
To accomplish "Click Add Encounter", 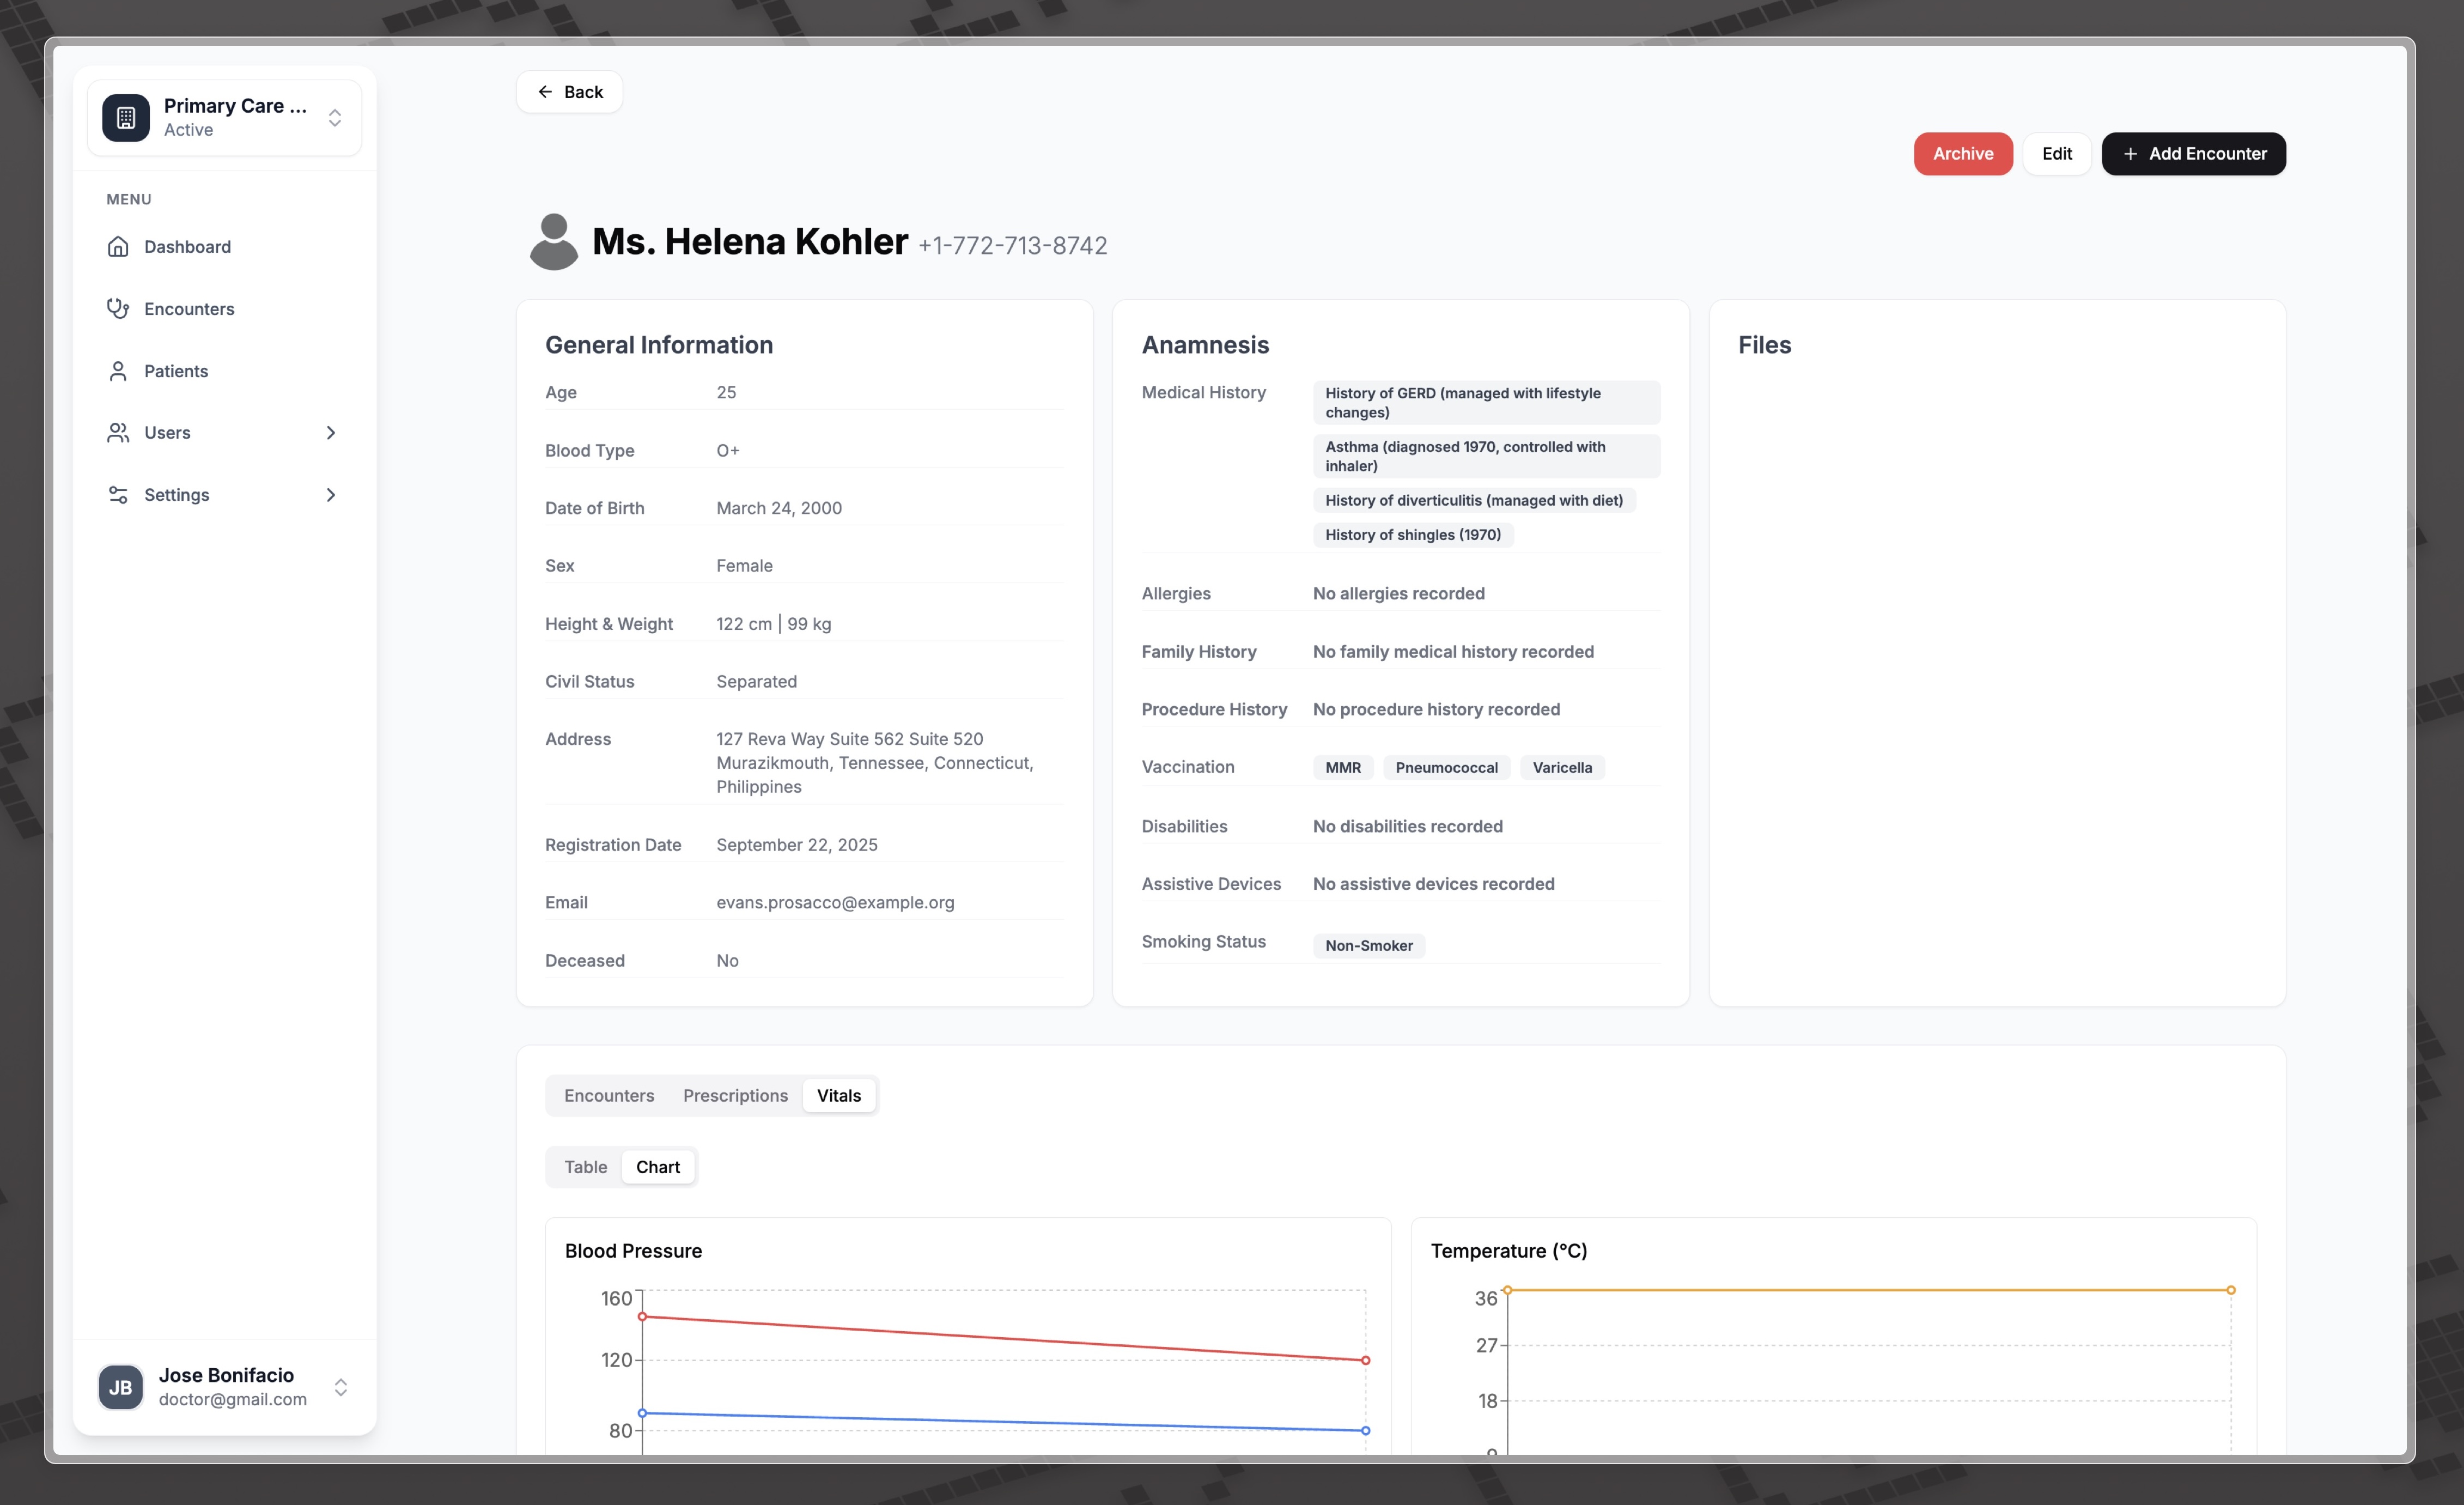I will click(2193, 153).
